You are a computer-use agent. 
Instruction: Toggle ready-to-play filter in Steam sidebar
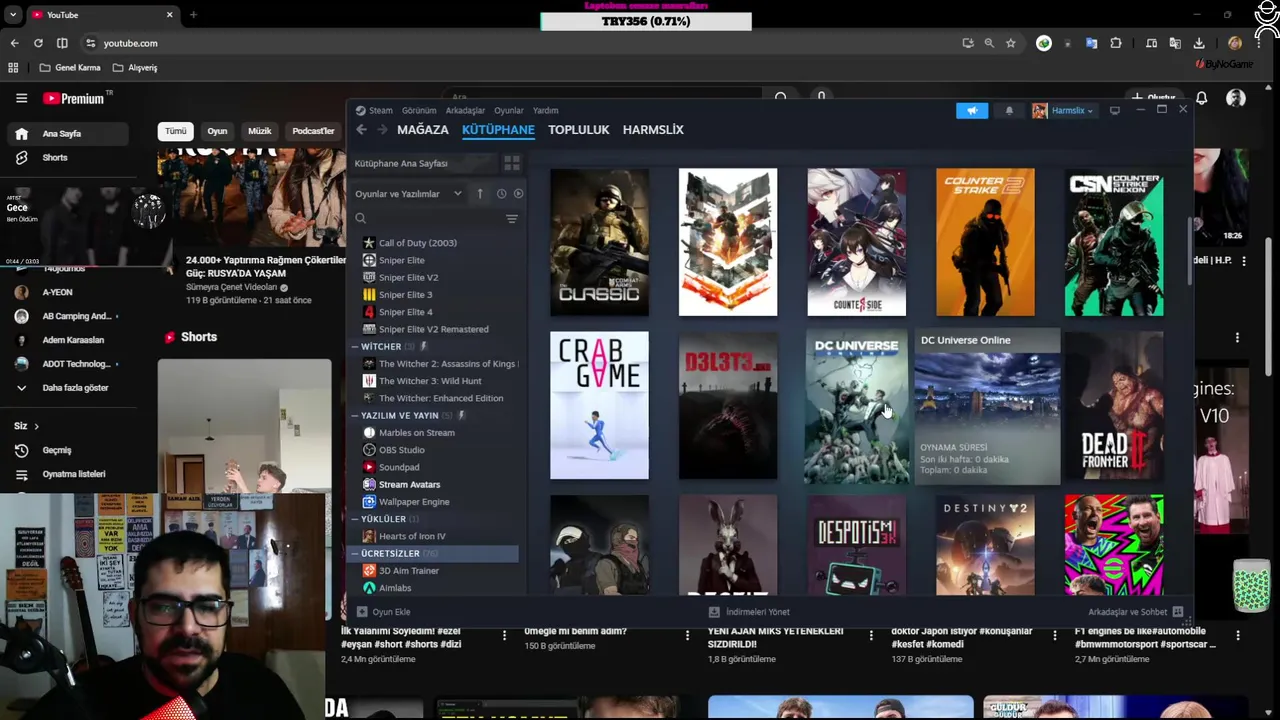[518, 193]
